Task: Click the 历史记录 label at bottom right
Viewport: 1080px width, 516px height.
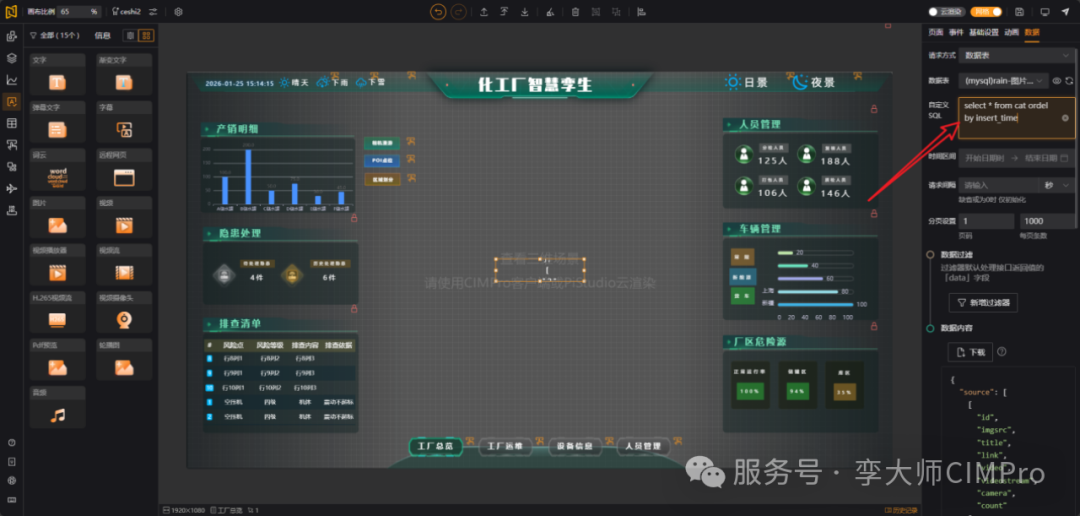Action: [x=902, y=510]
